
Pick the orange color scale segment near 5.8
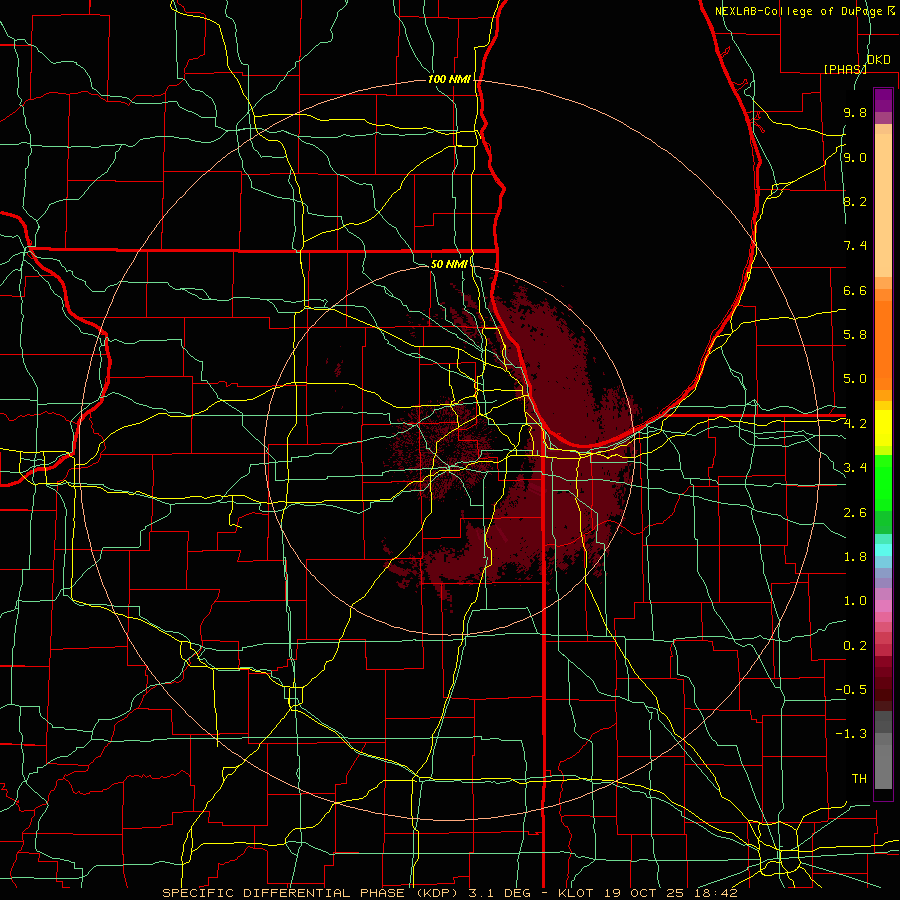883,345
